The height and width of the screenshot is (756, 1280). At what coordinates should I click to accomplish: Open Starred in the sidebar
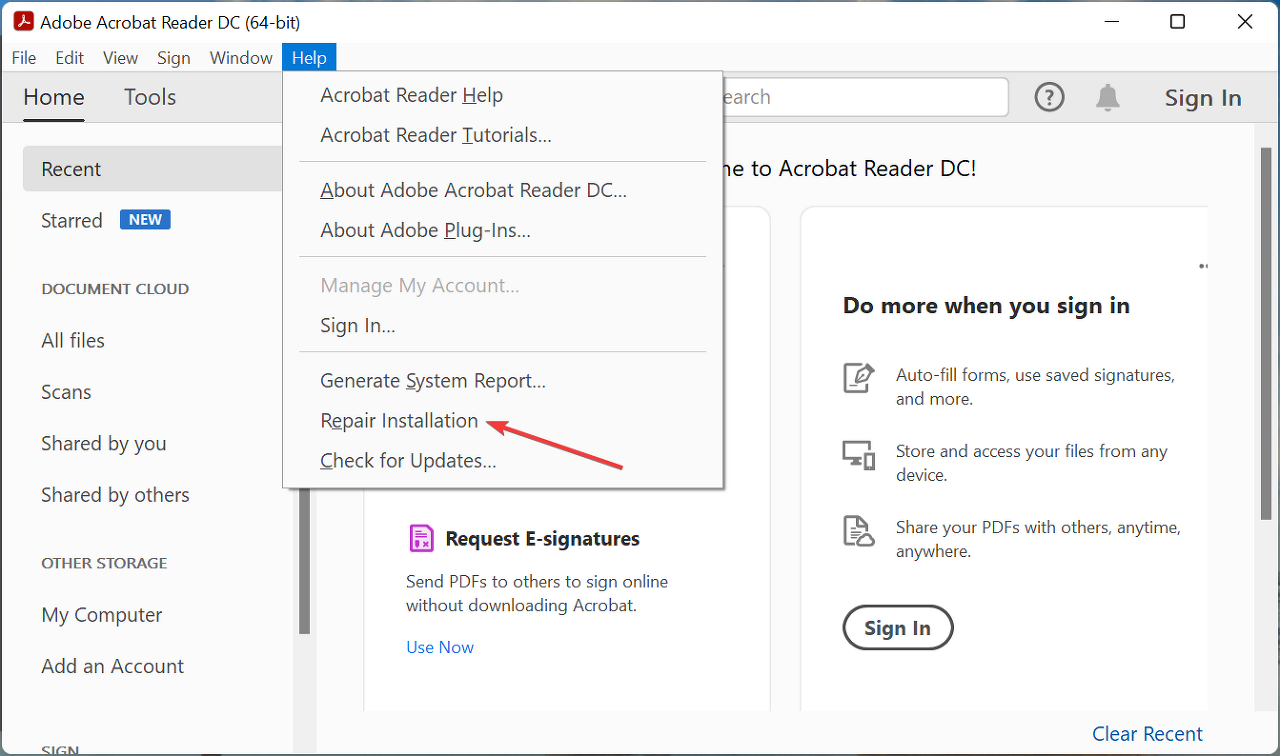pyautogui.click(x=72, y=220)
